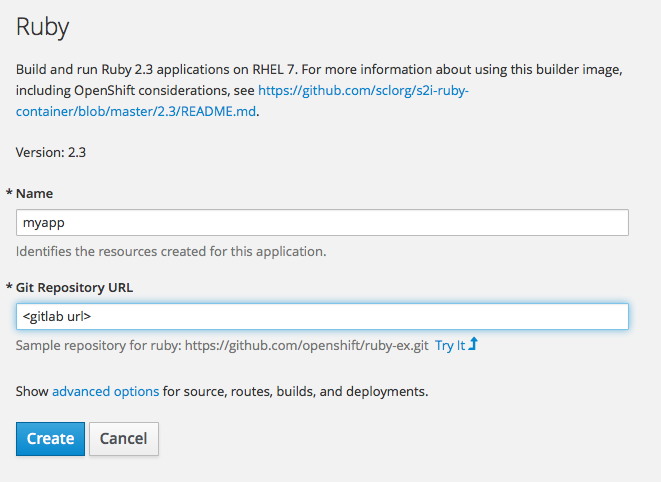Viewport: 661px width, 482px height.
Task: Click the arrow icon beside Try It
Action: click(474, 345)
